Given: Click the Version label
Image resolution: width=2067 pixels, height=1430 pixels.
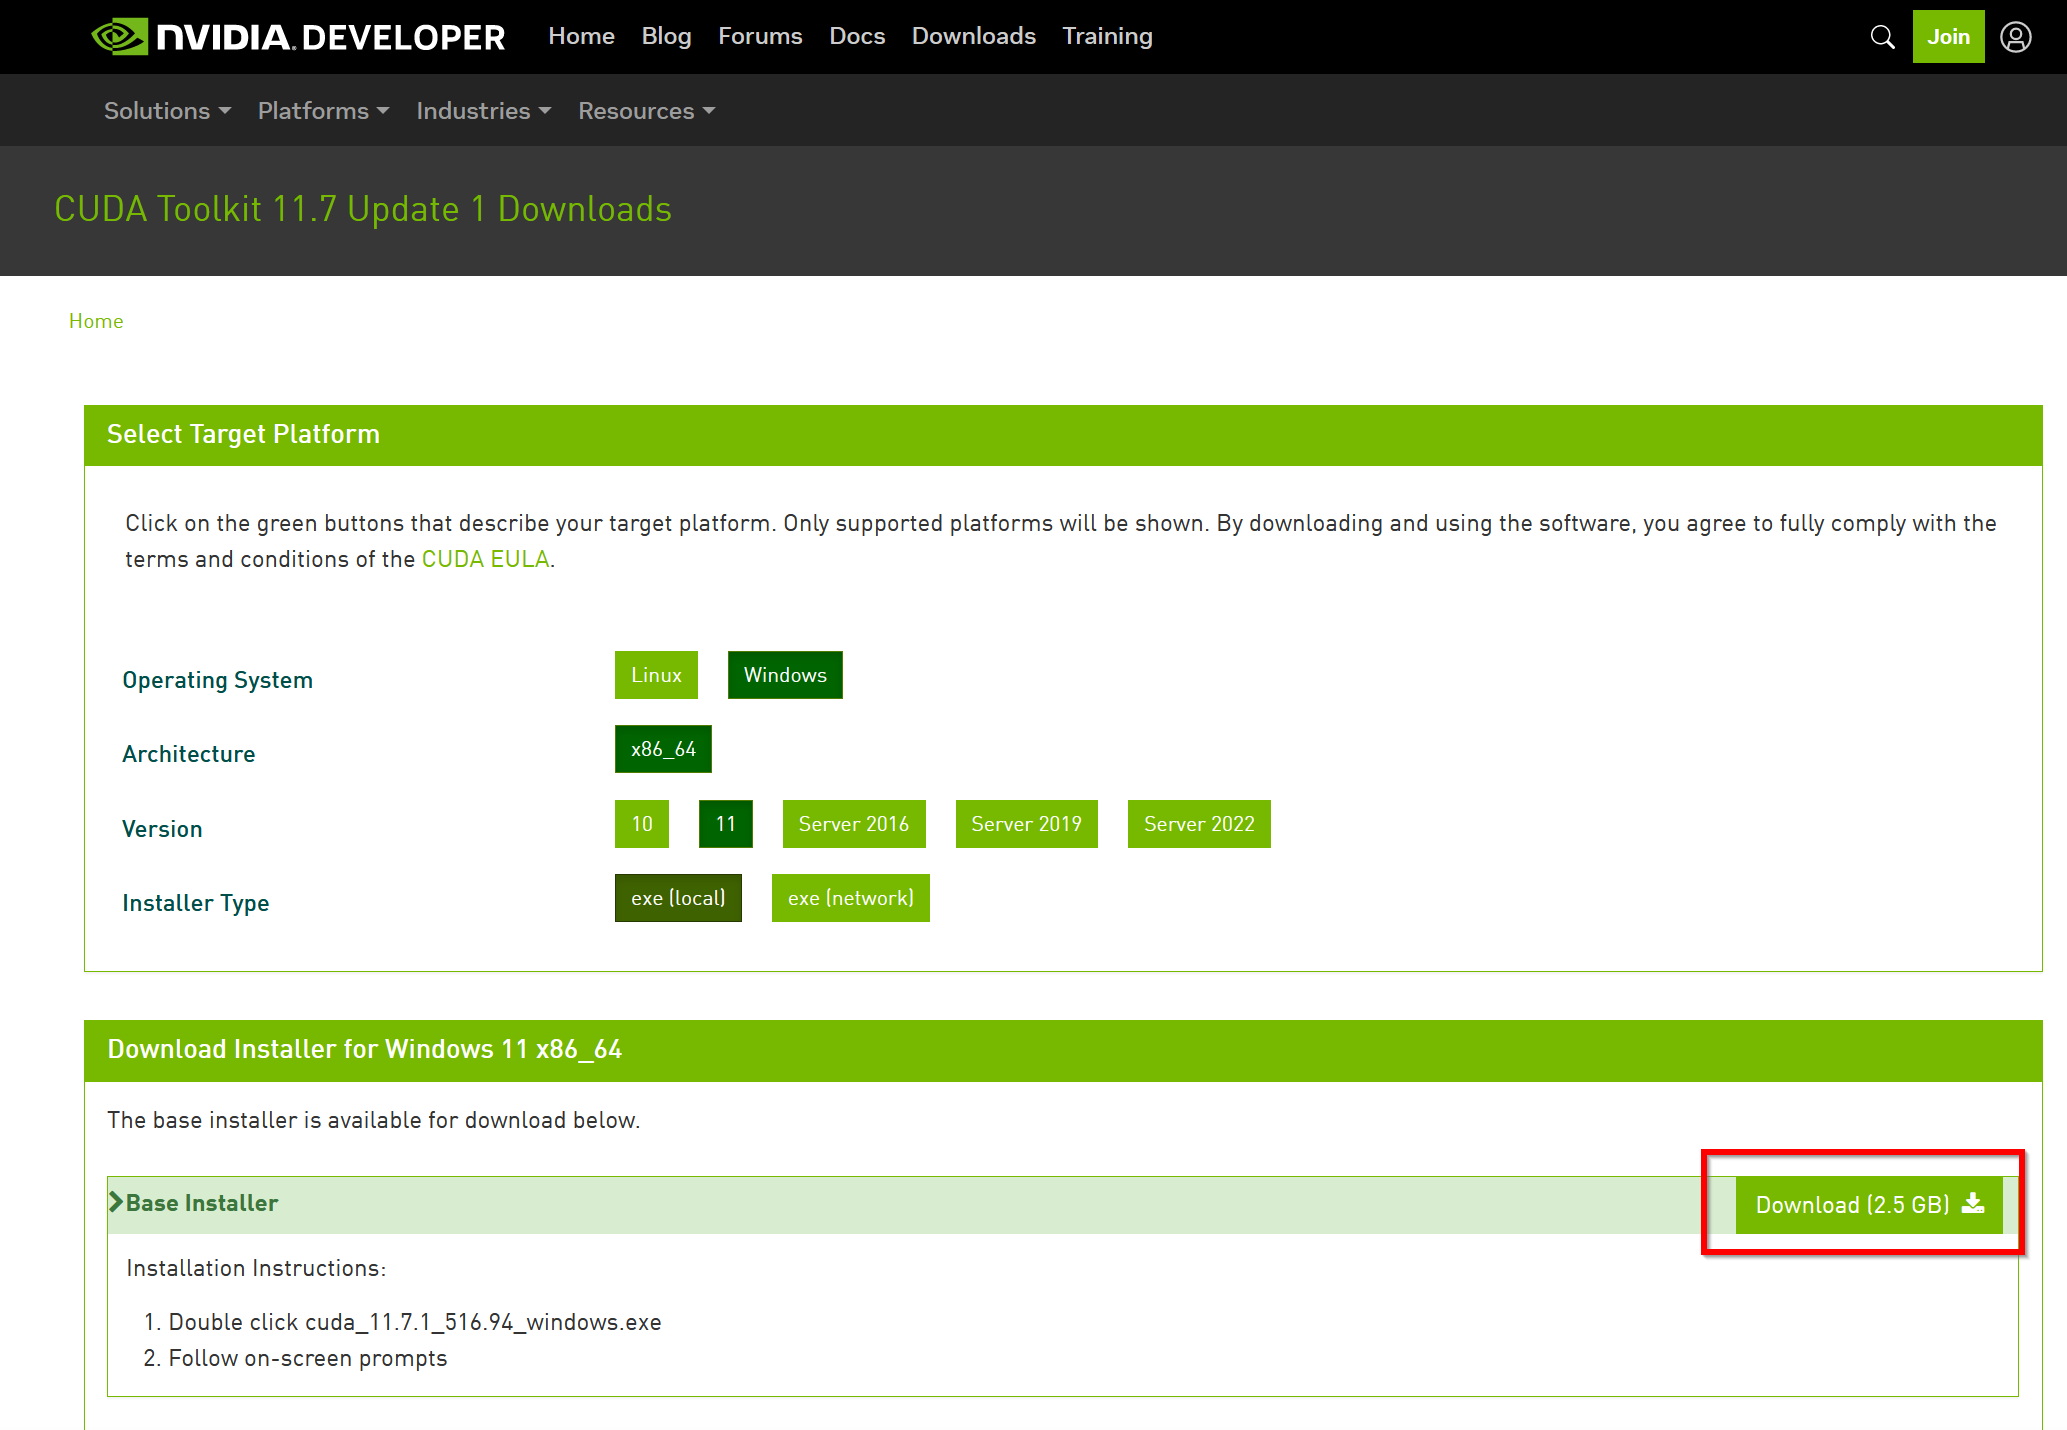Looking at the screenshot, I should 162,829.
